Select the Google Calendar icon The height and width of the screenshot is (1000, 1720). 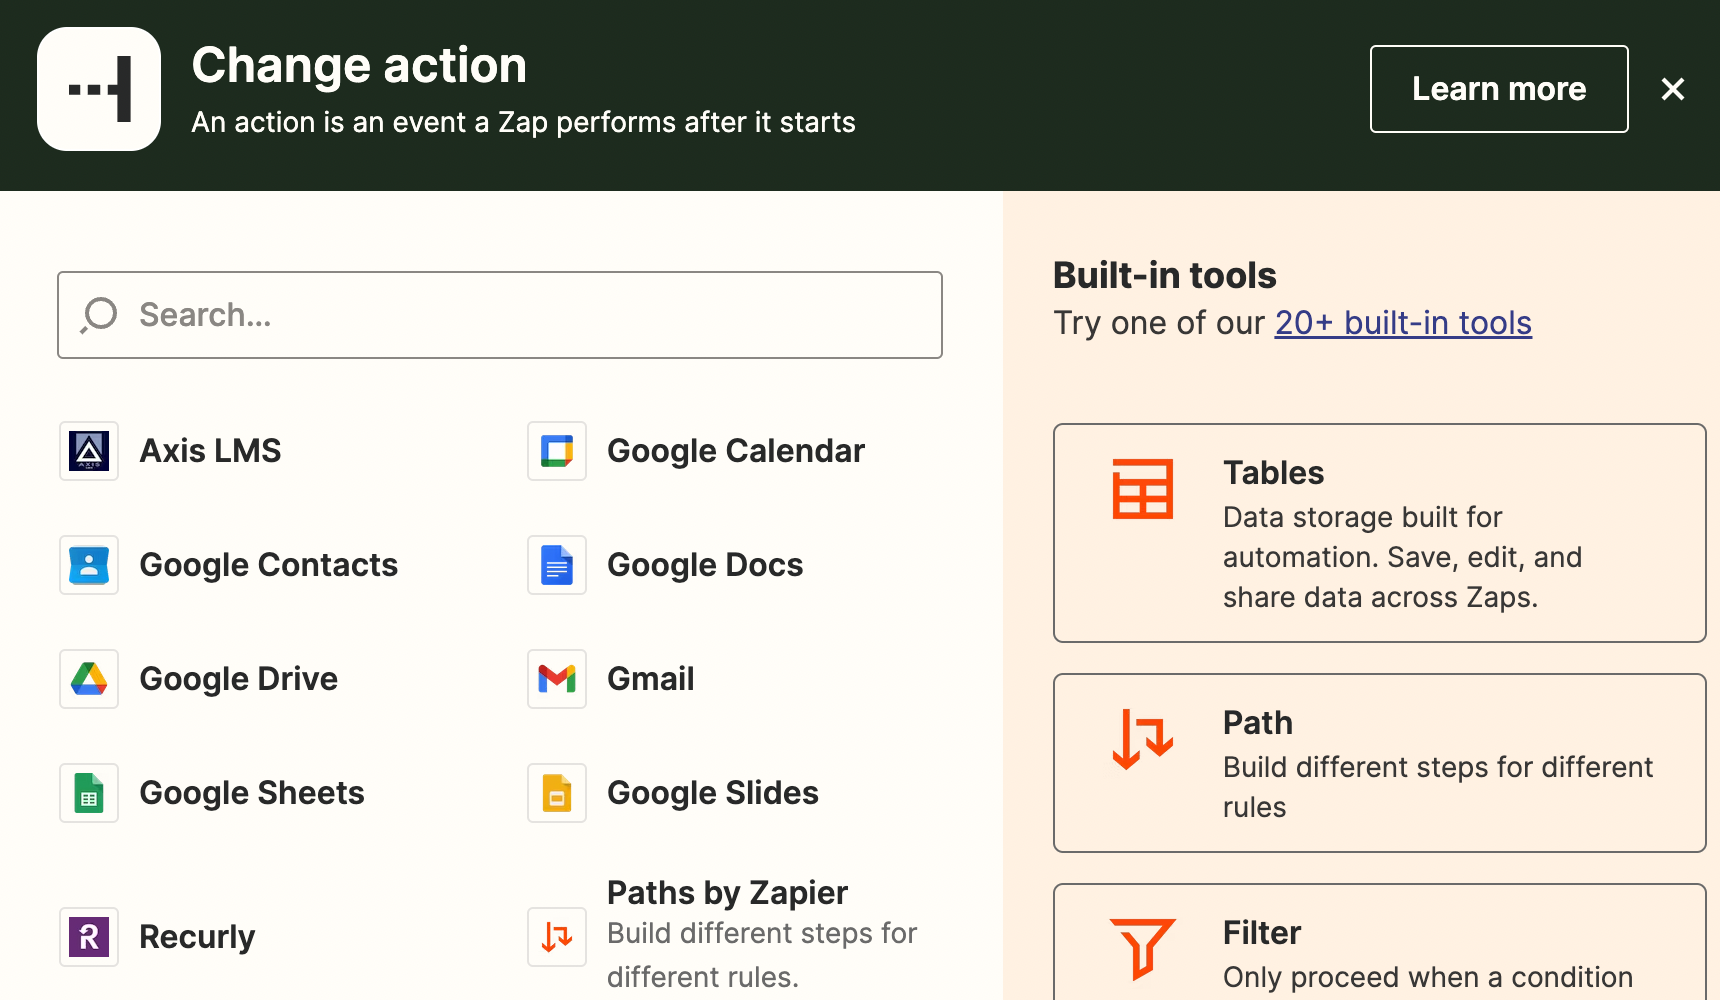coord(557,451)
